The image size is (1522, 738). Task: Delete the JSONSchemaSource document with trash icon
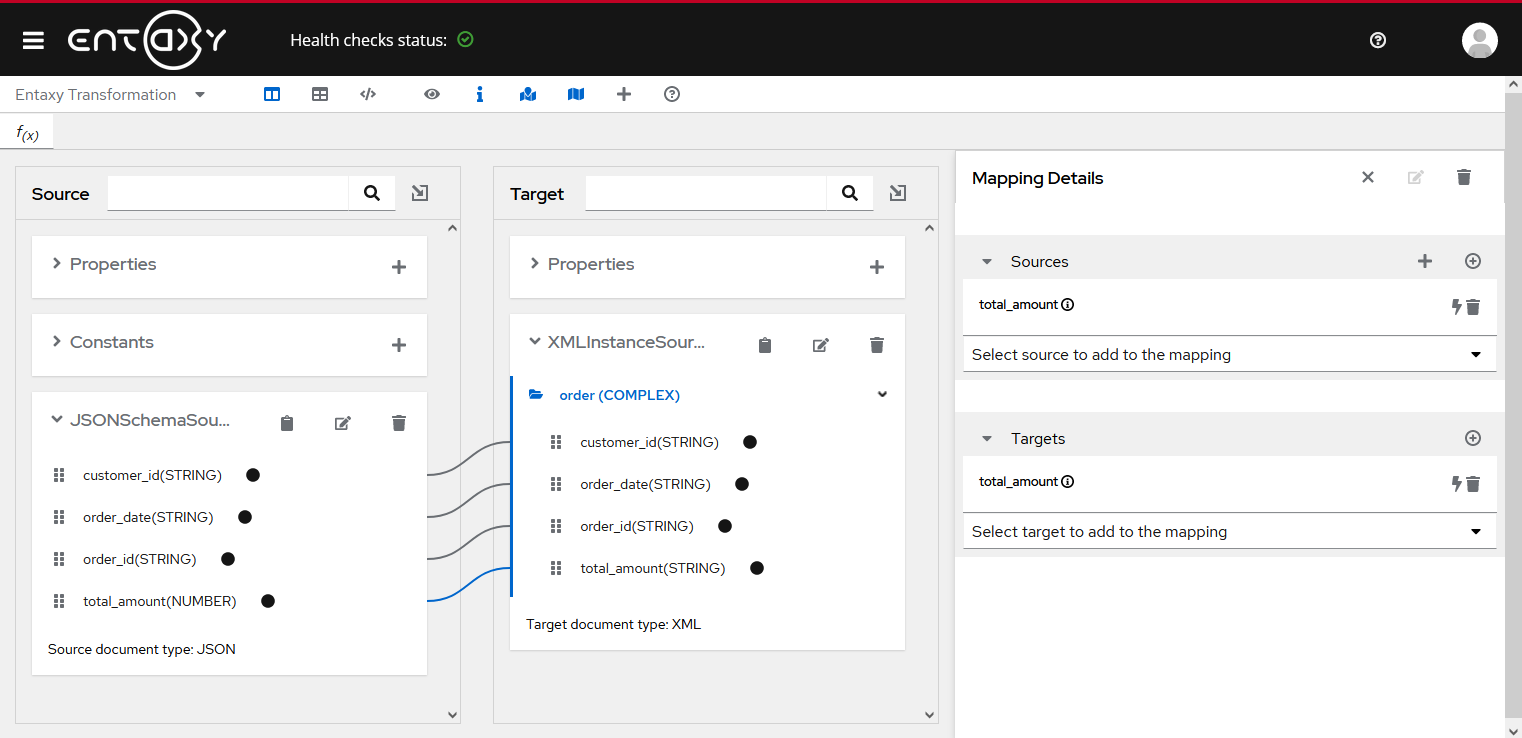coord(399,423)
